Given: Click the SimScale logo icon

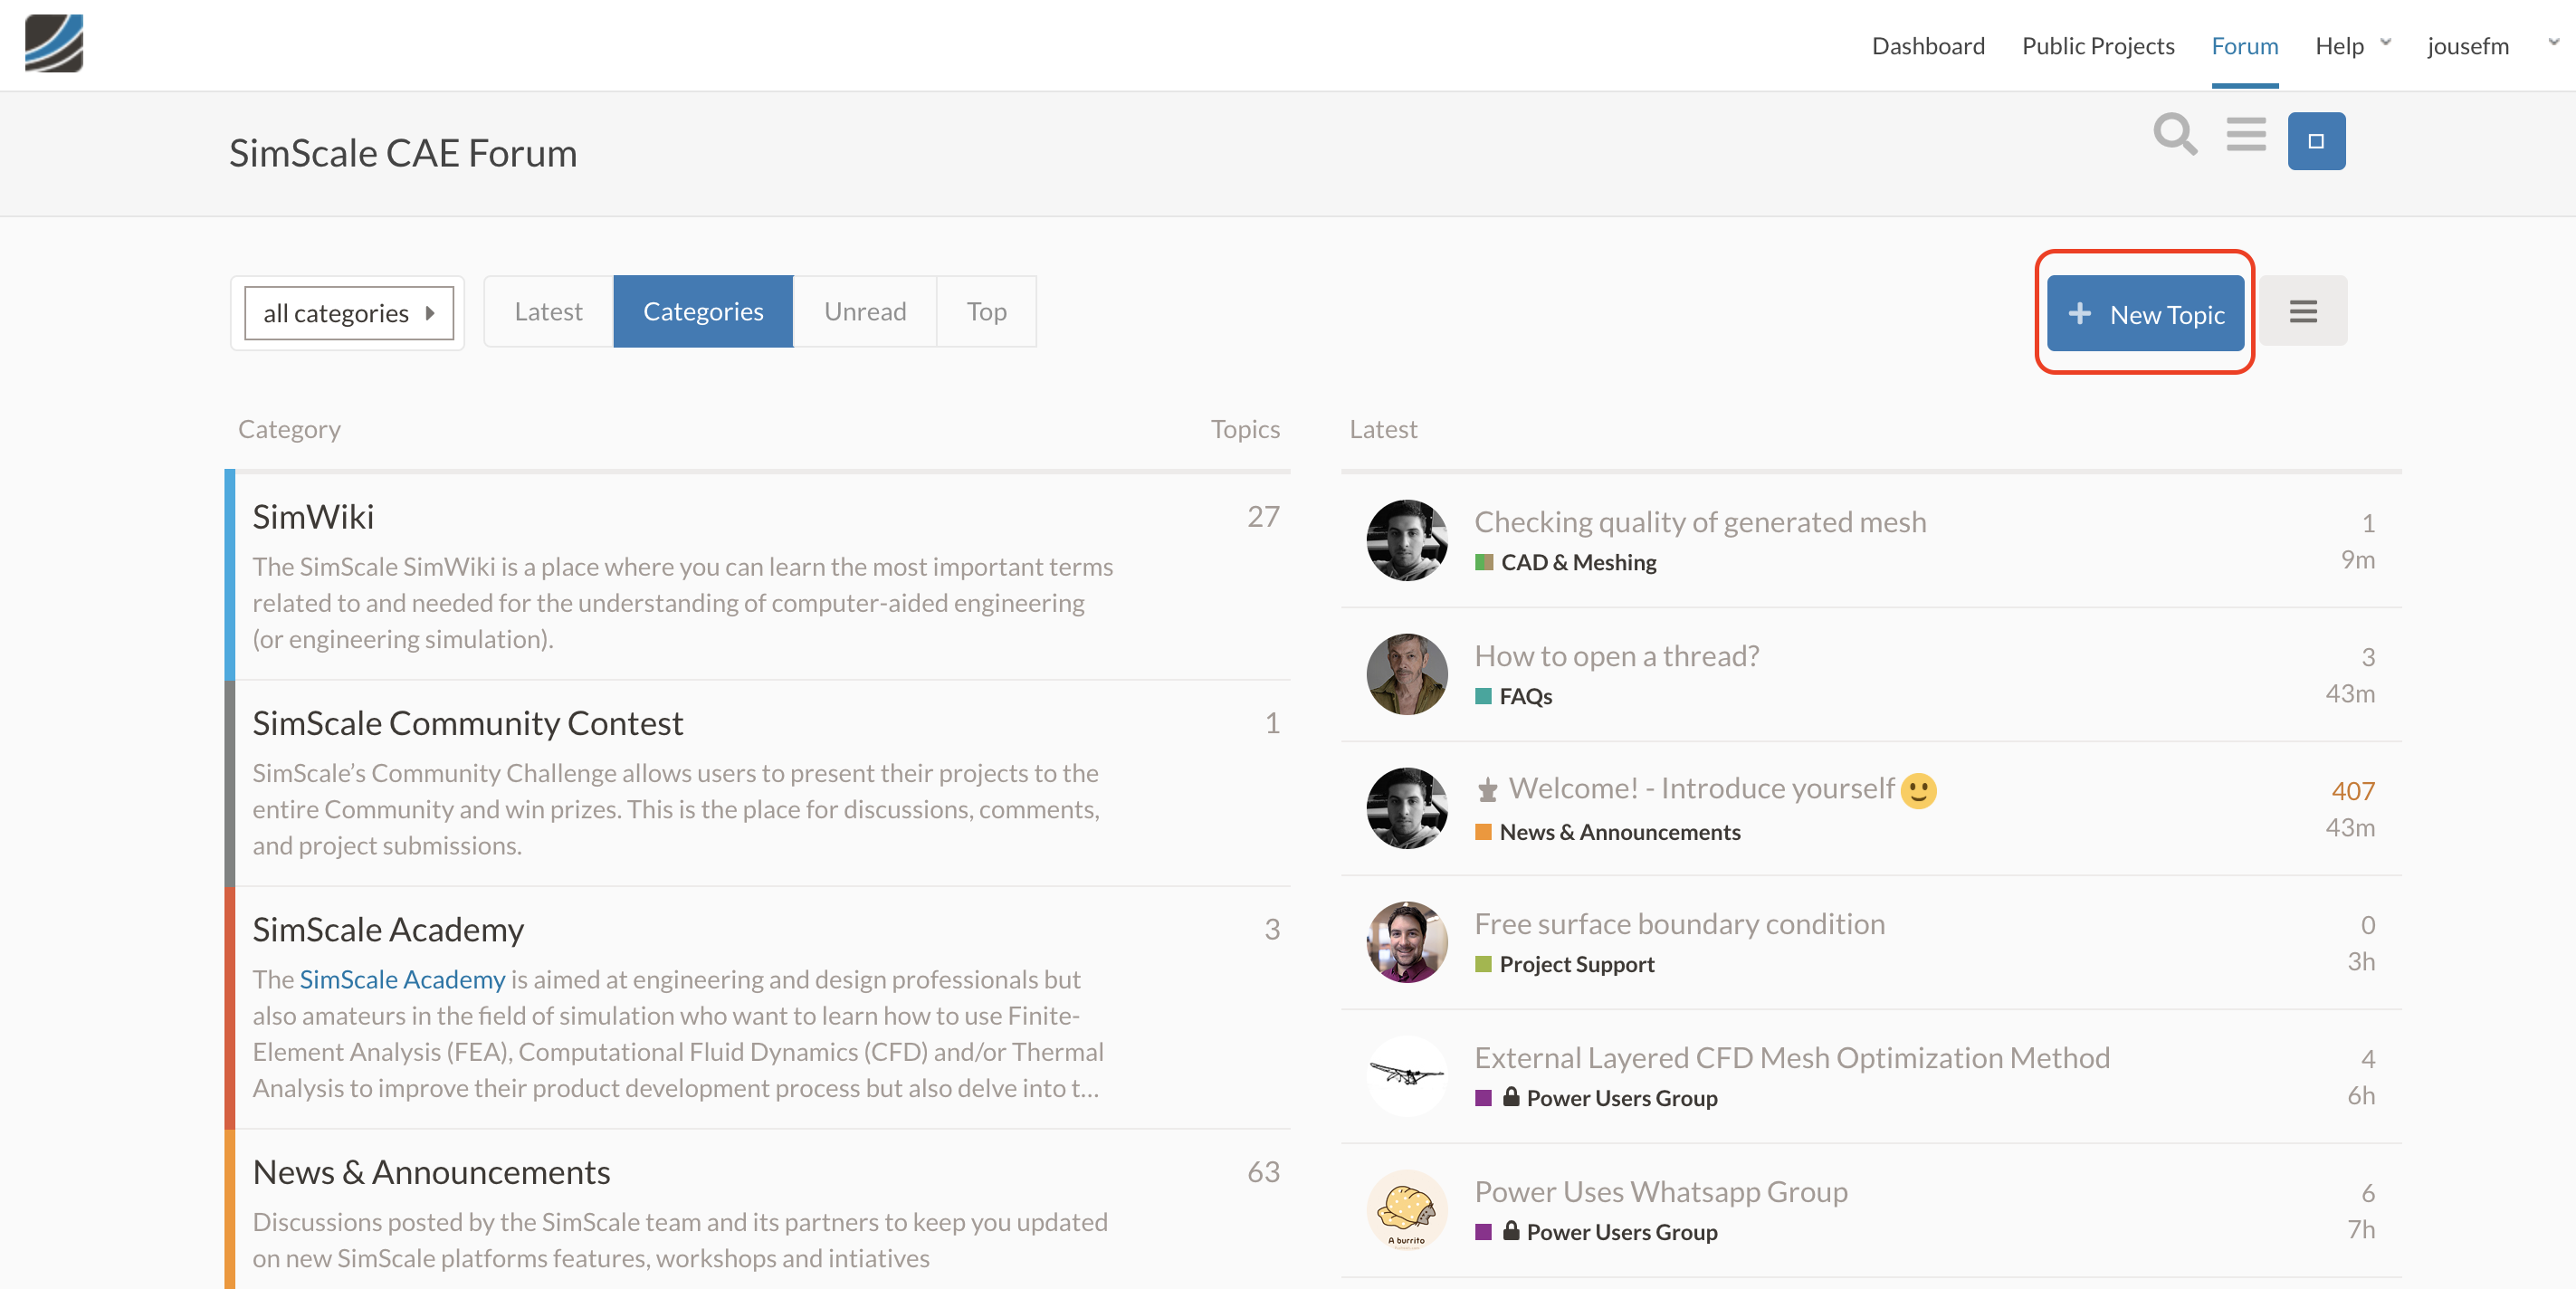Looking at the screenshot, I should tap(54, 43).
